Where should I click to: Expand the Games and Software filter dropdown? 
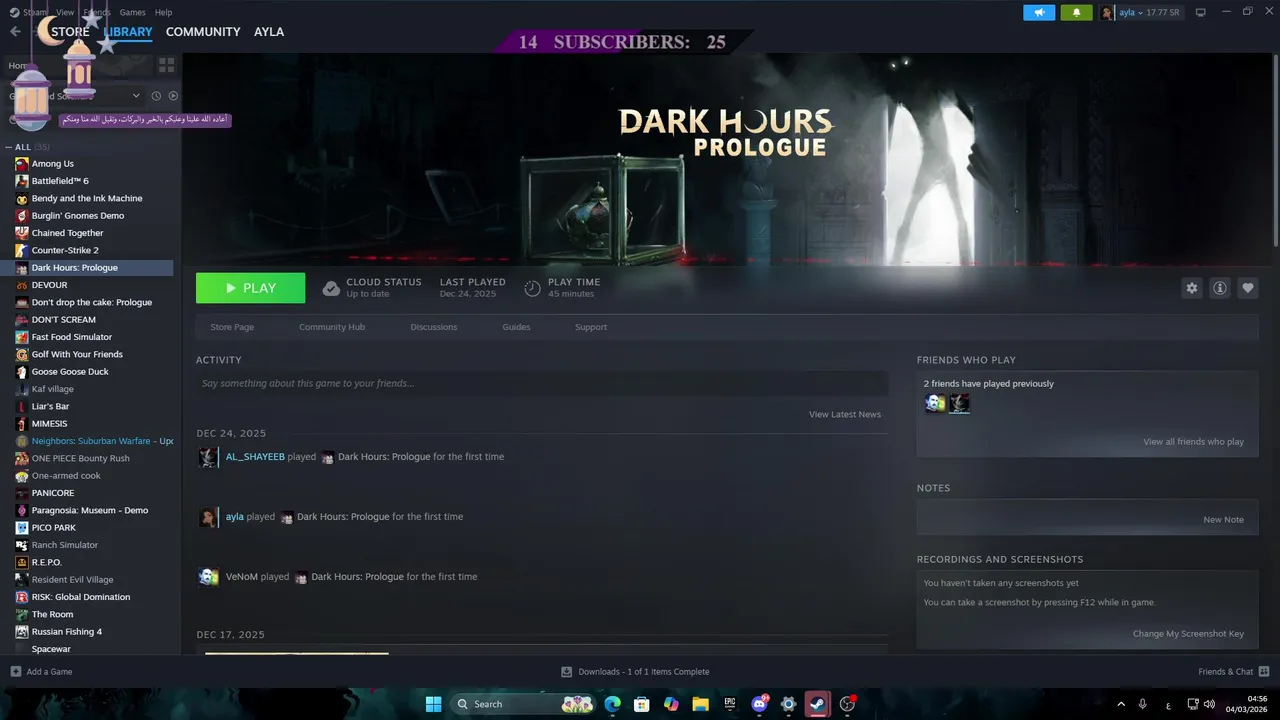136,96
